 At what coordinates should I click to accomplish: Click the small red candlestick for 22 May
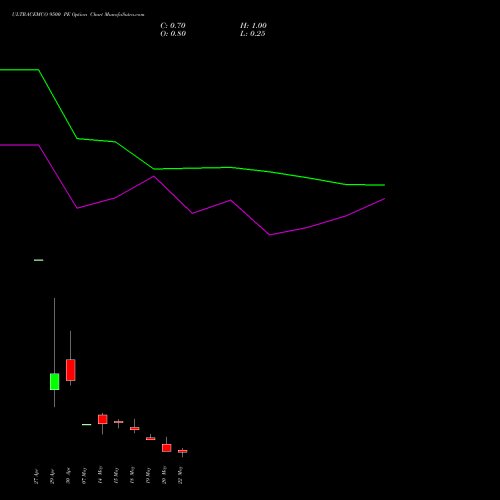(183, 451)
